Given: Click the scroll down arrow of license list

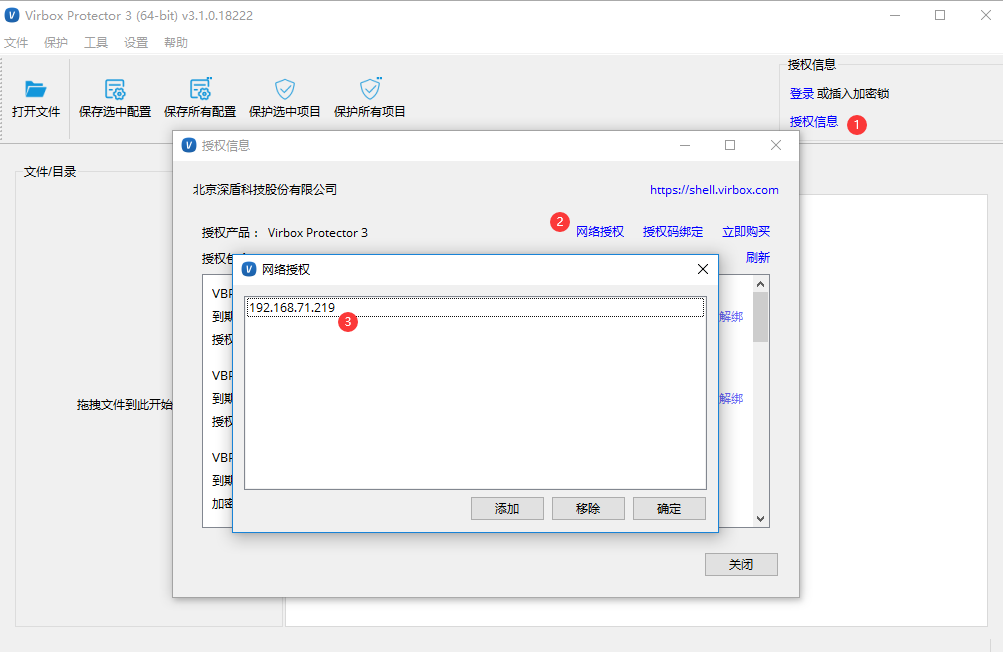Looking at the screenshot, I should [x=761, y=519].
